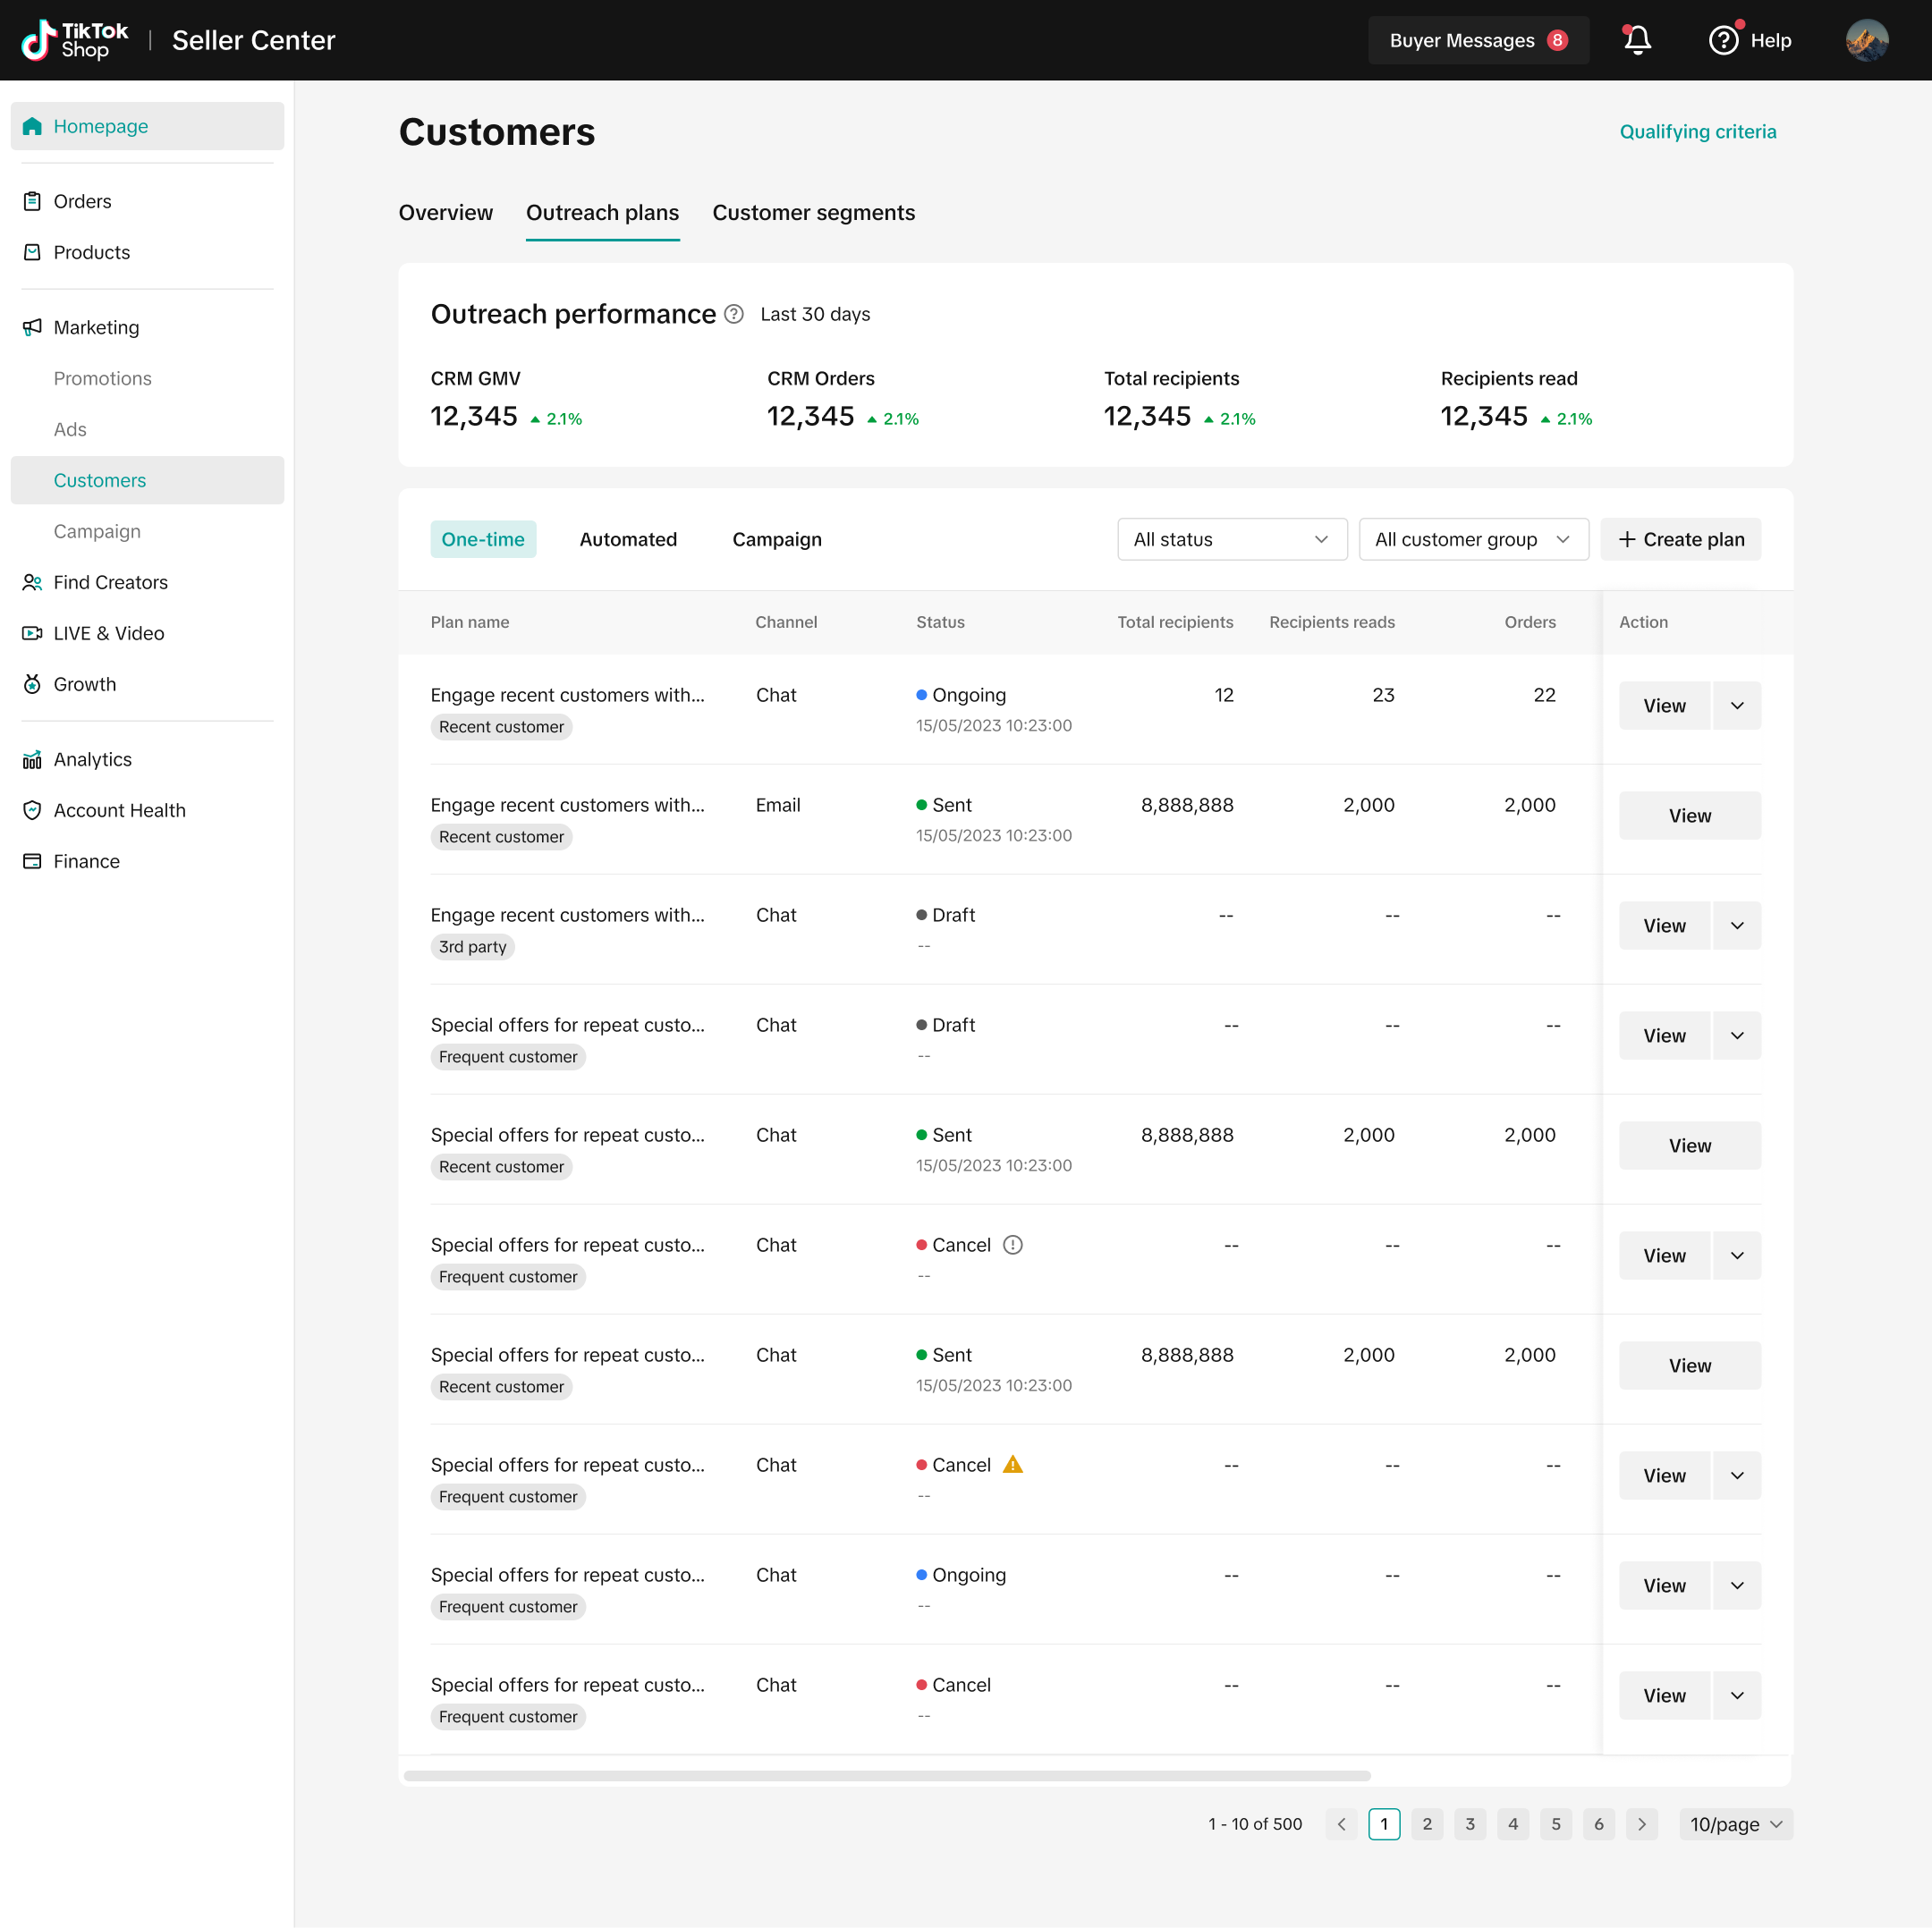Image resolution: width=1932 pixels, height=1928 pixels.
Task: Switch to Customer segments tab
Action: tap(813, 213)
